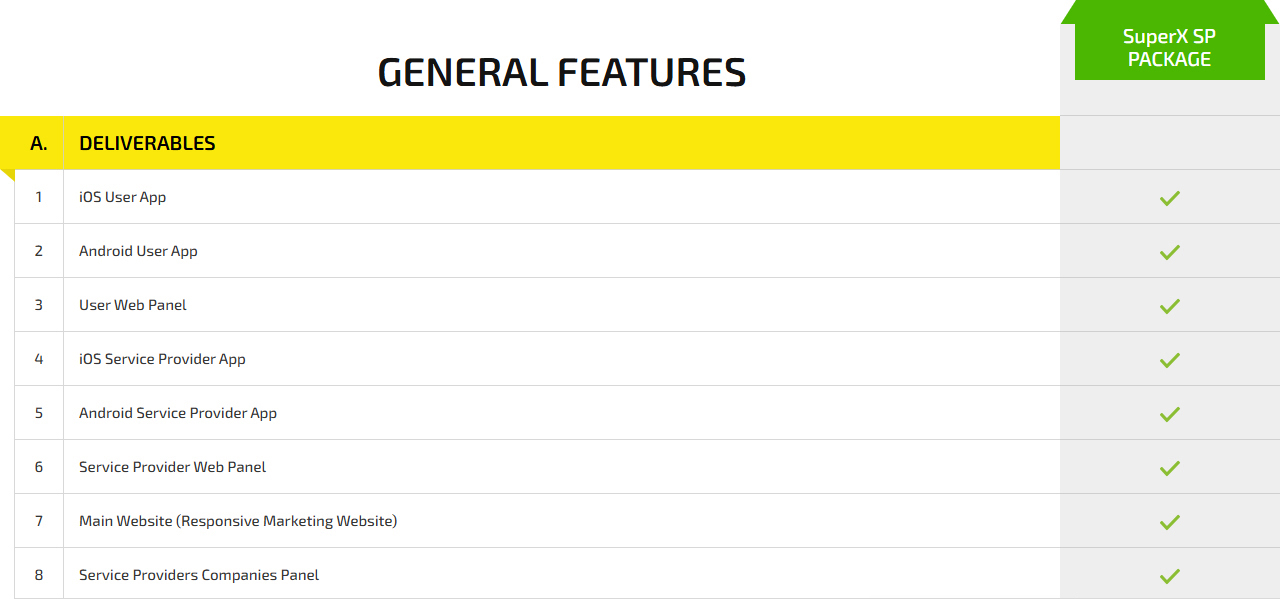Click the Service Providers Companies Panel checkmark
1280x599 pixels.
point(1169,576)
